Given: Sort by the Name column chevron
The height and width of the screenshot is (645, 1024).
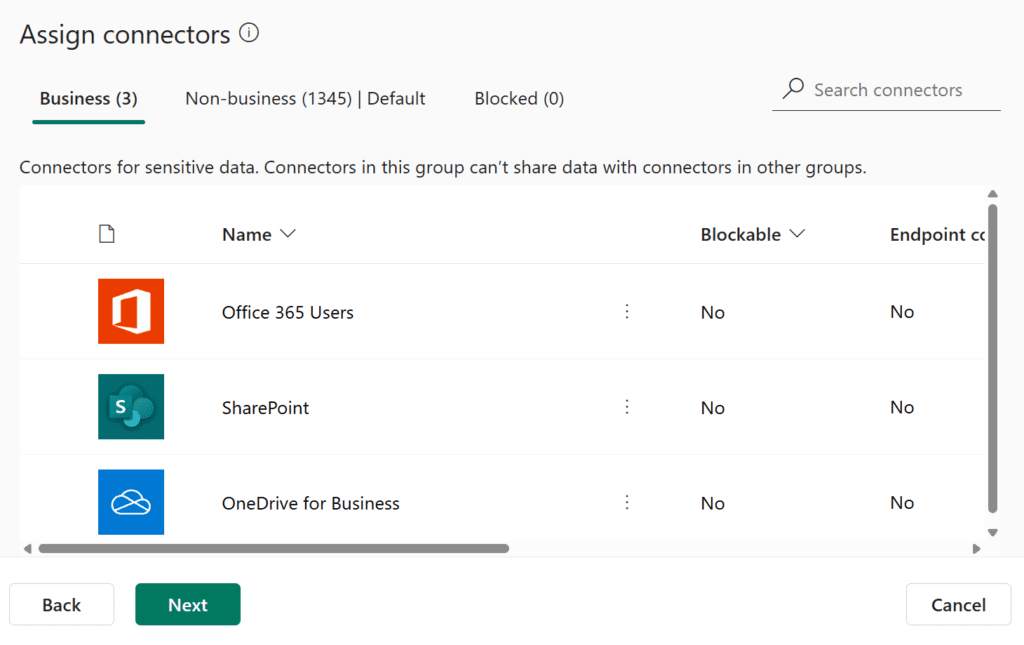Looking at the screenshot, I should [288, 234].
